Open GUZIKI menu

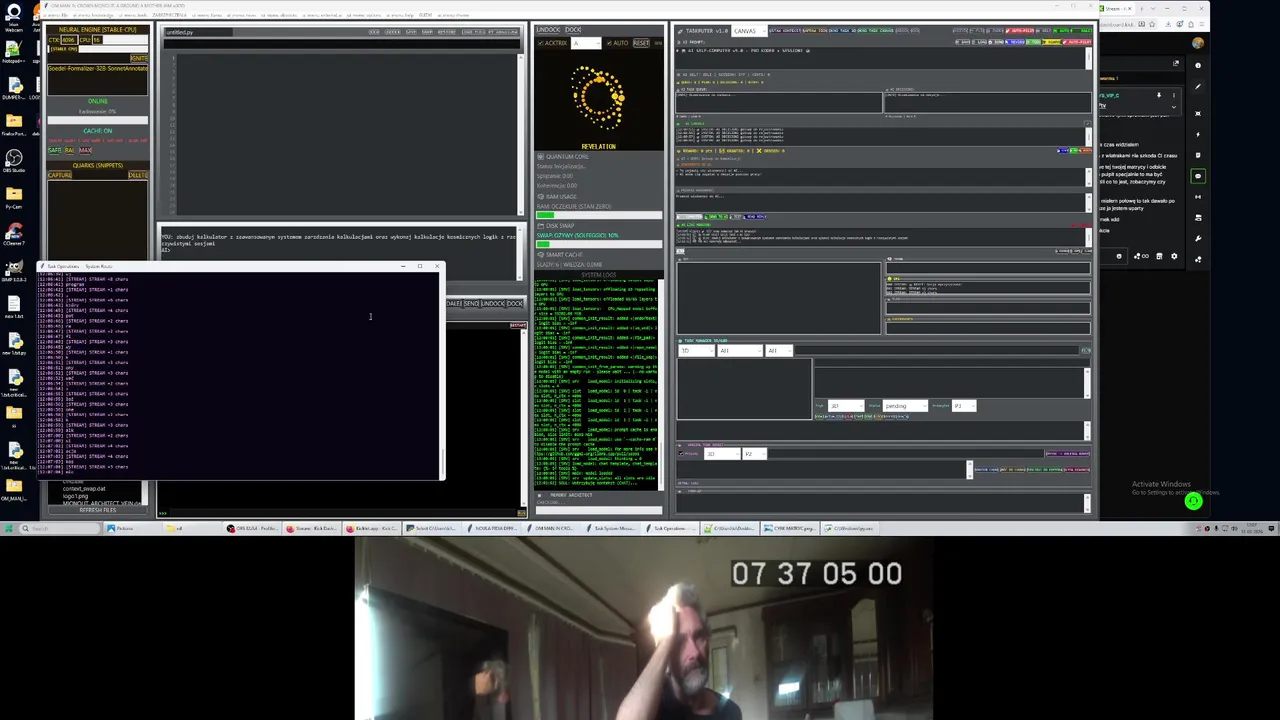[x=424, y=16]
